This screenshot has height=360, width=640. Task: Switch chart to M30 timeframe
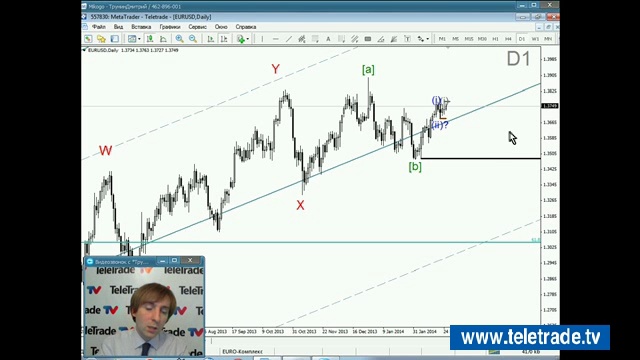(482, 39)
